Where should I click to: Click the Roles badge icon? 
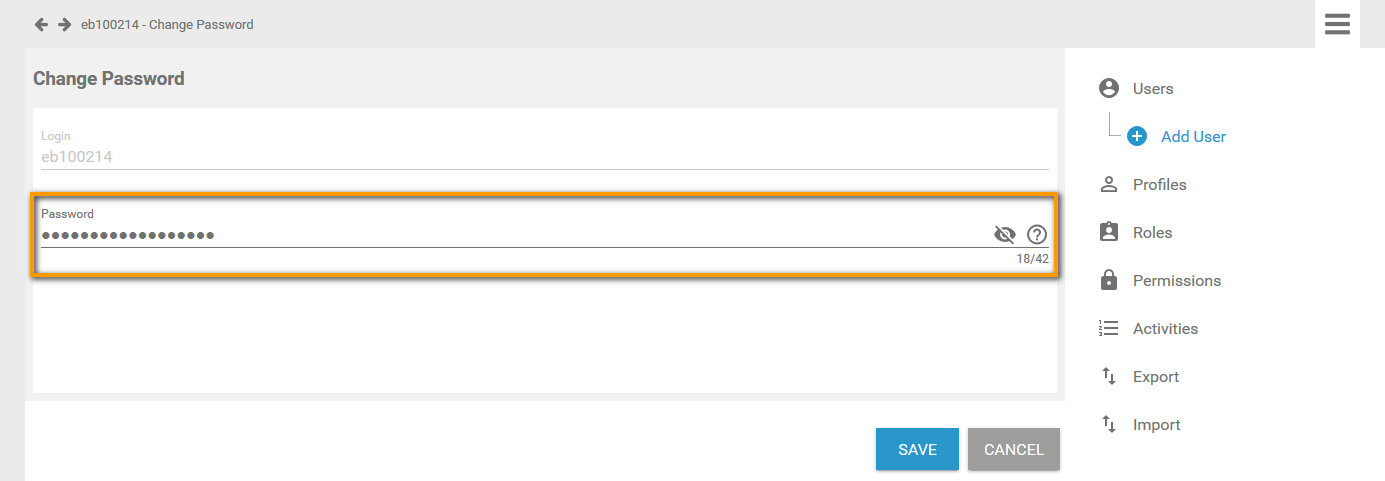point(1108,232)
